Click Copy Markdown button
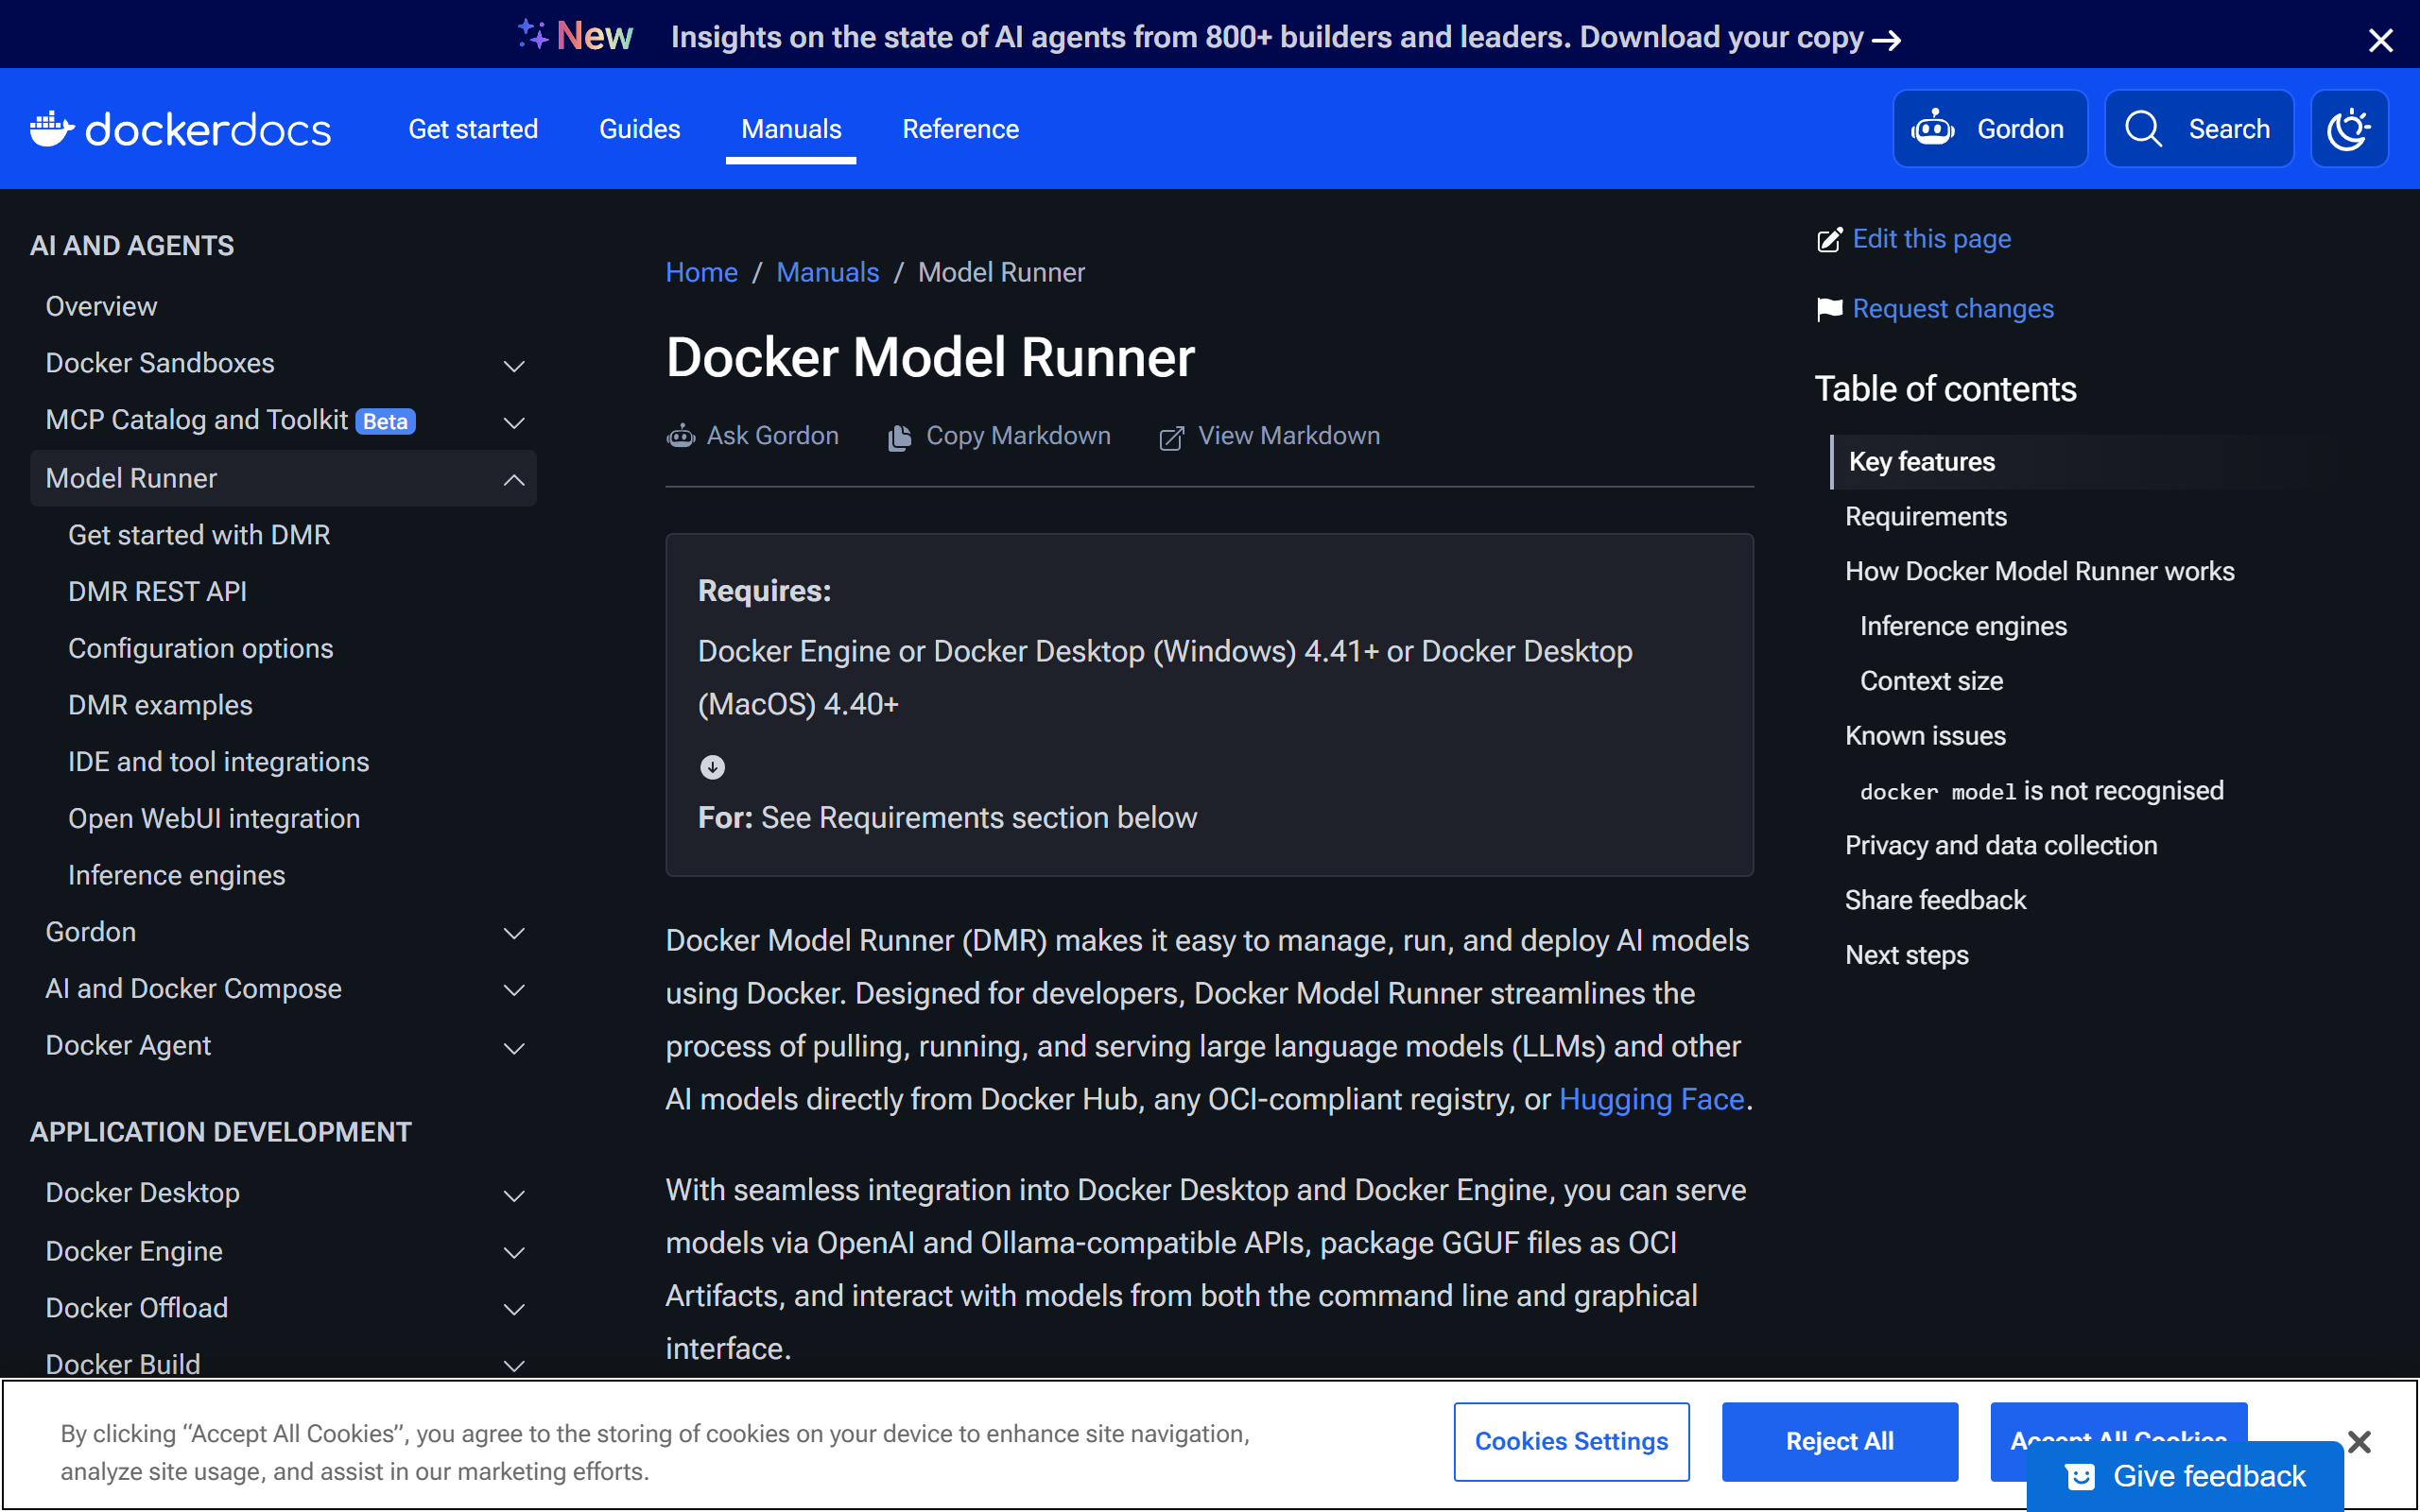 point(999,436)
